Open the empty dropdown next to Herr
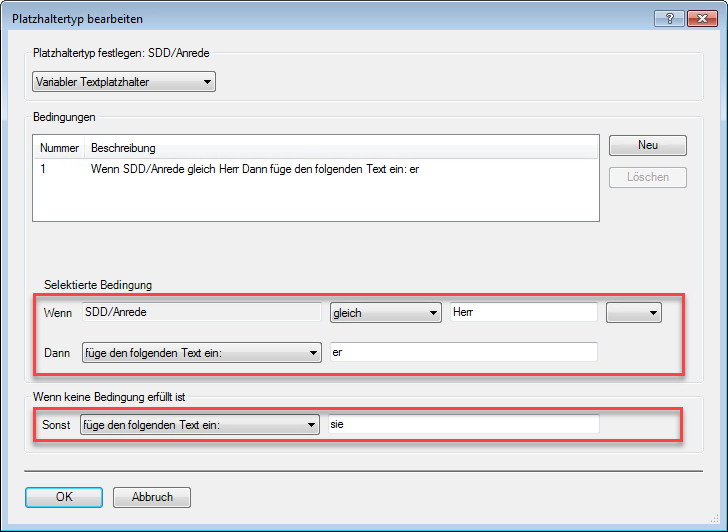Screen dimensions: 728x532 point(634,313)
